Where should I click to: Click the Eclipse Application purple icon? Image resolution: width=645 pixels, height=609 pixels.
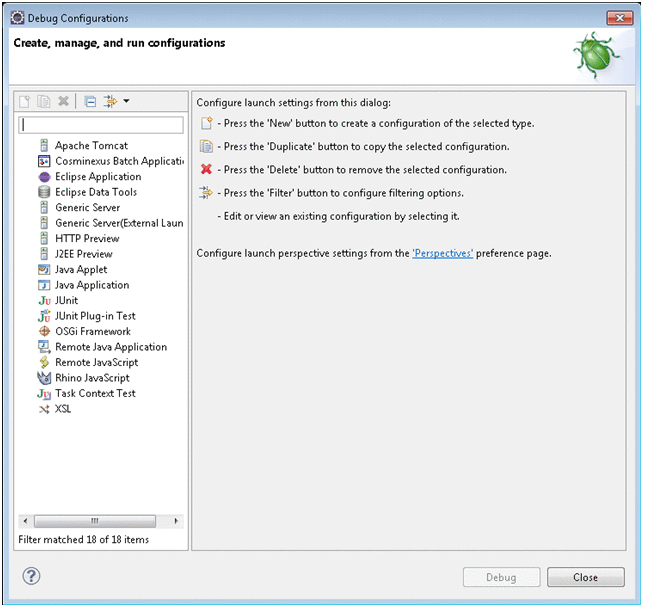(44, 177)
